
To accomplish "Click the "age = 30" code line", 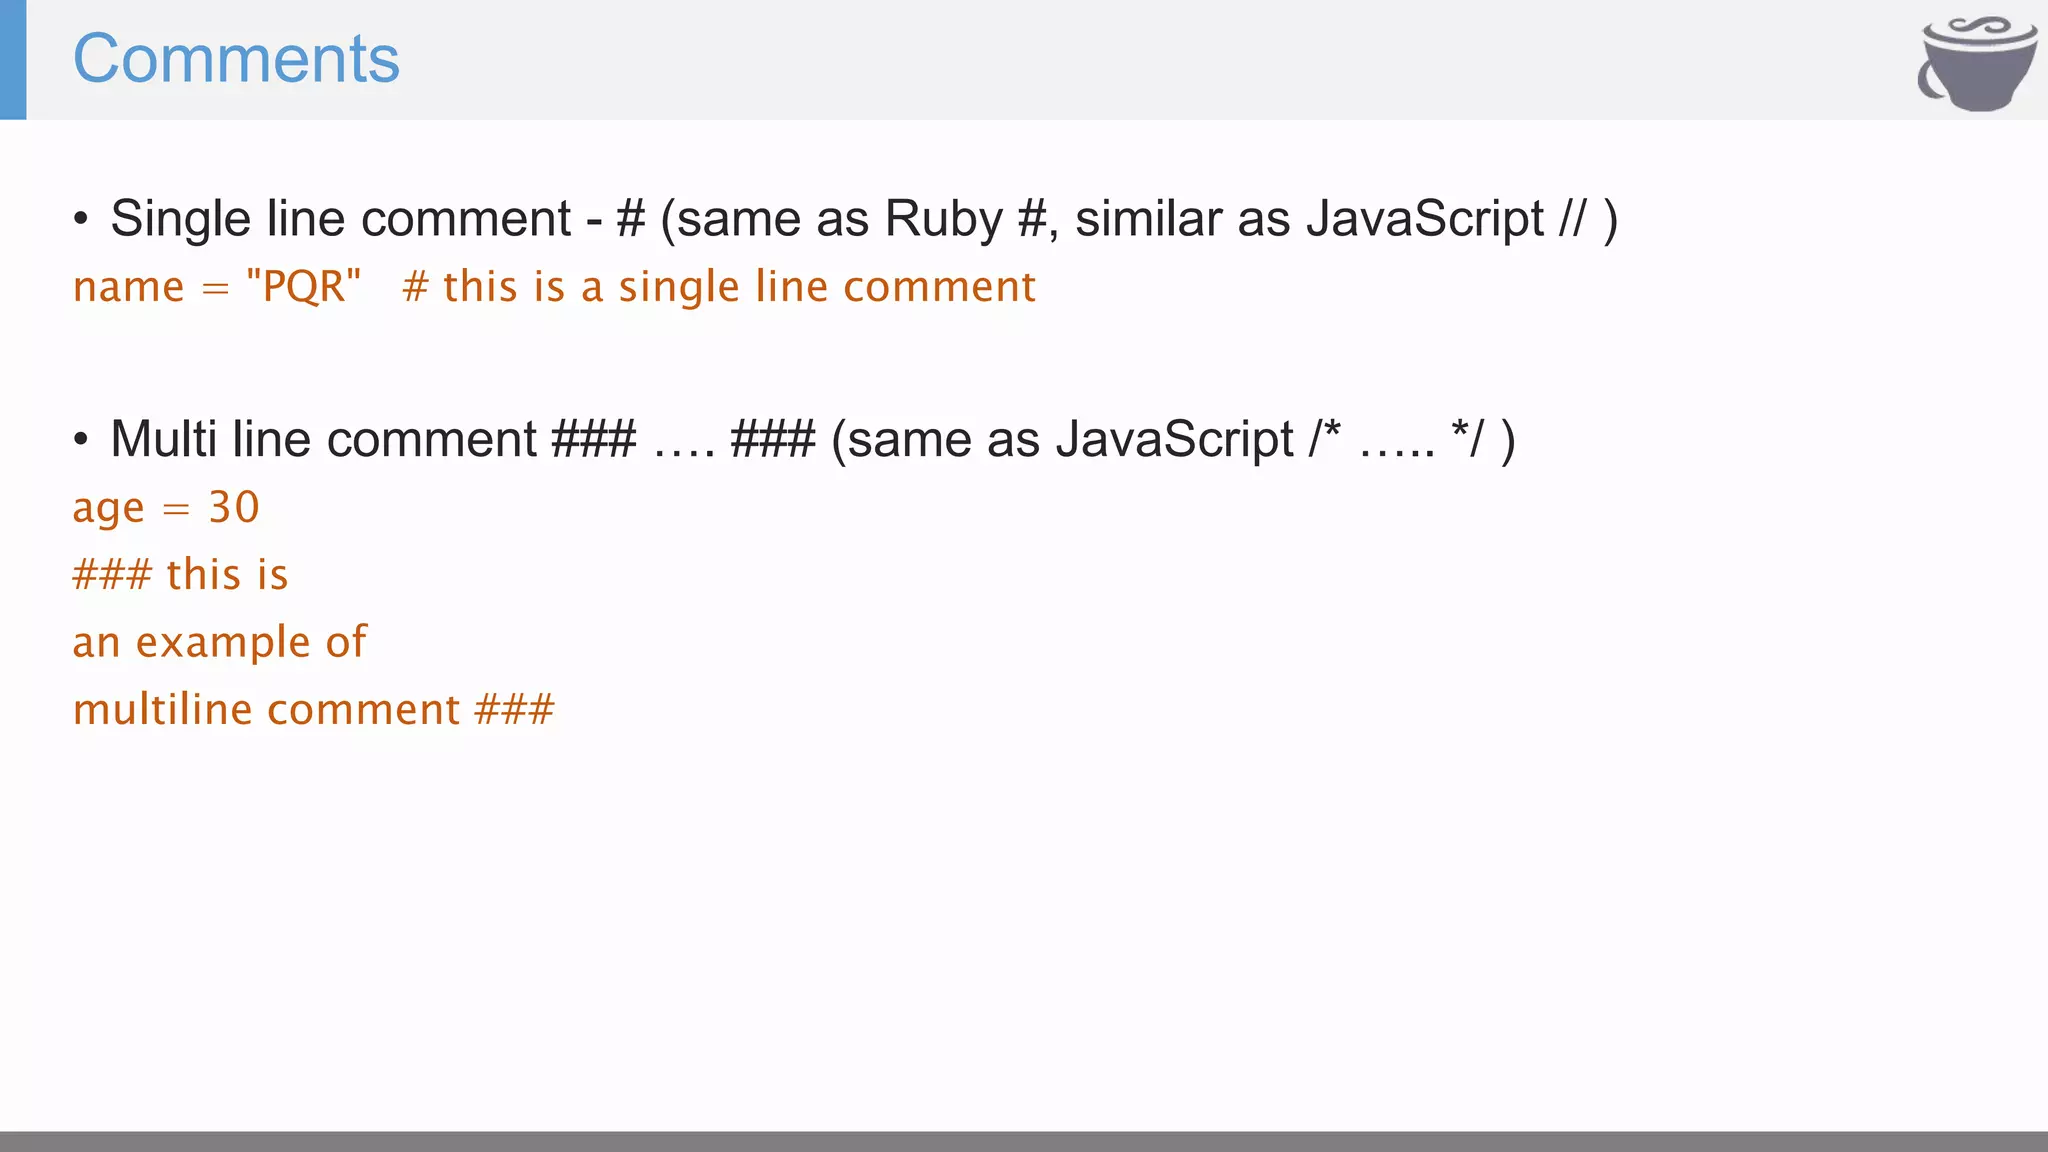I will (x=166, y=508).
